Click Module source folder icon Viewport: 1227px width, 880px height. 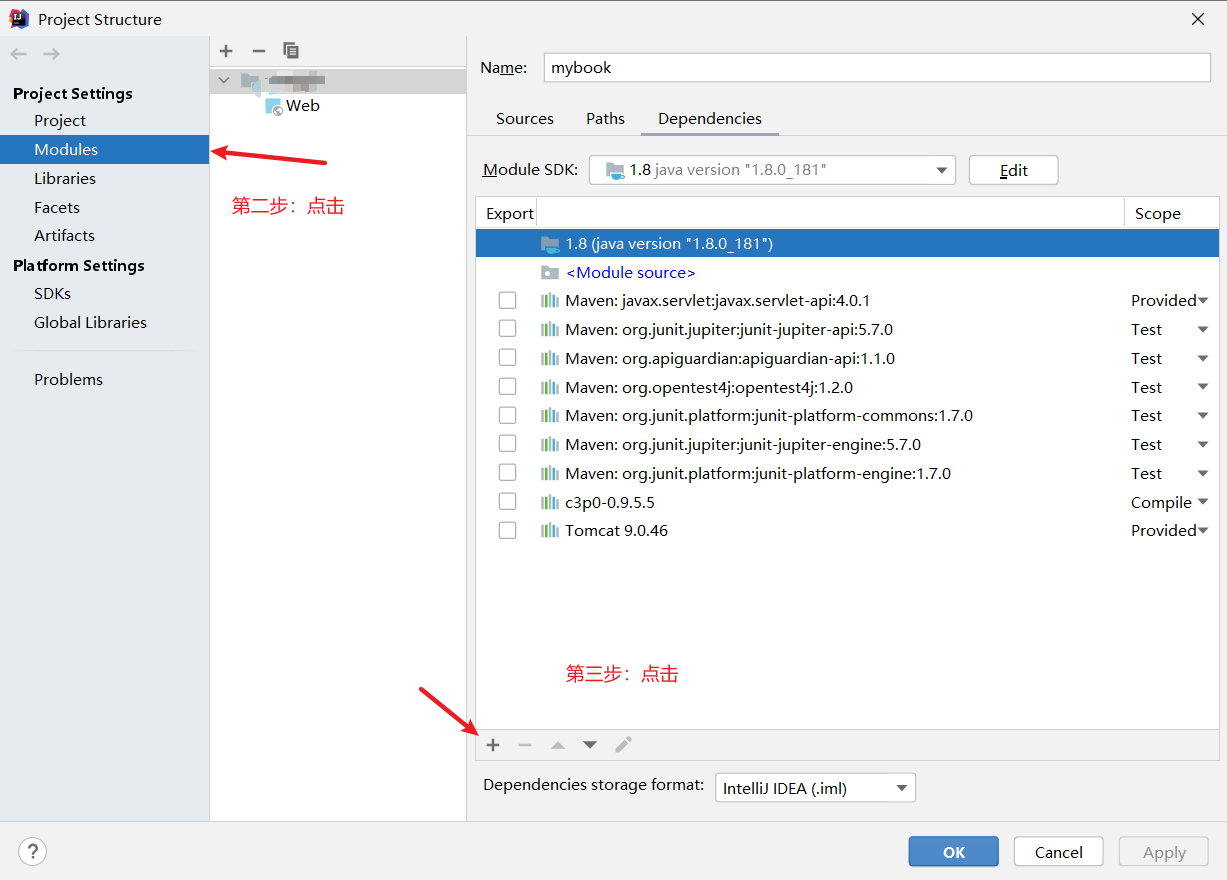point(550,272)
